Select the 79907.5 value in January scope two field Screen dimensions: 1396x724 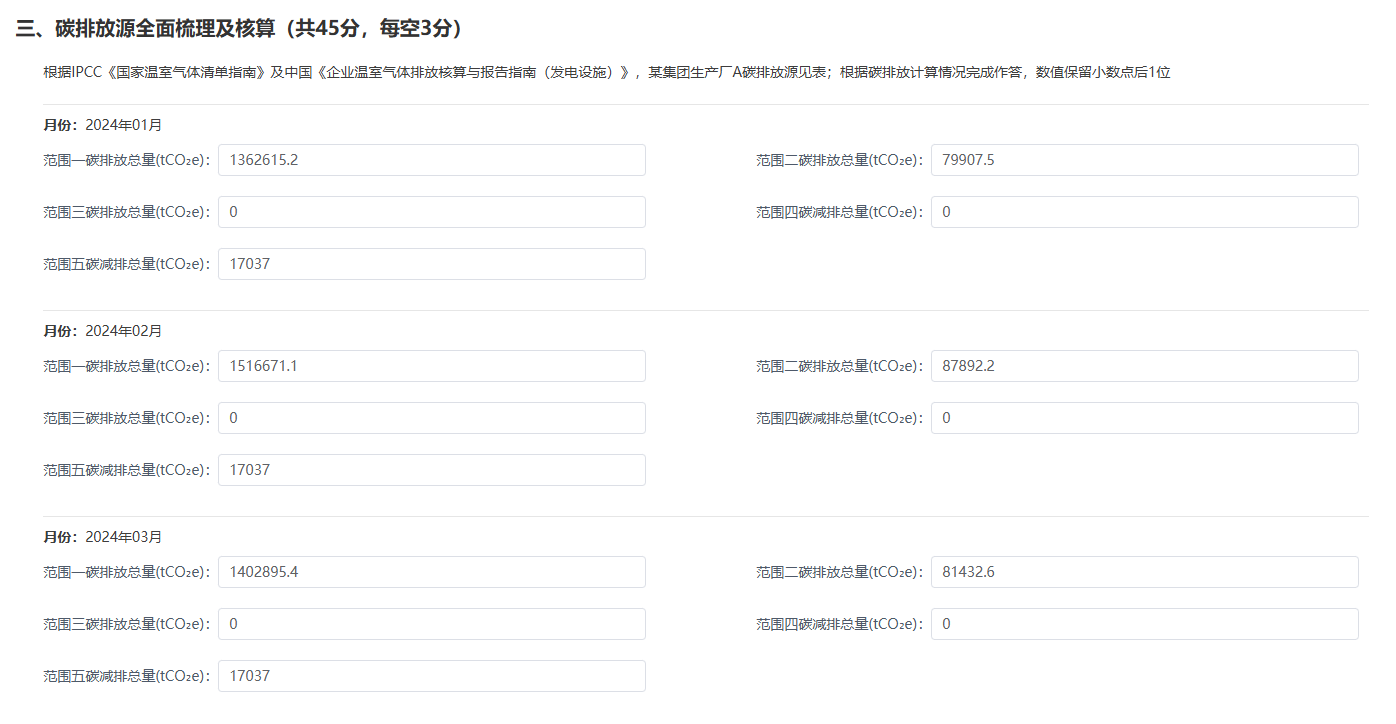pos(1145,160)
